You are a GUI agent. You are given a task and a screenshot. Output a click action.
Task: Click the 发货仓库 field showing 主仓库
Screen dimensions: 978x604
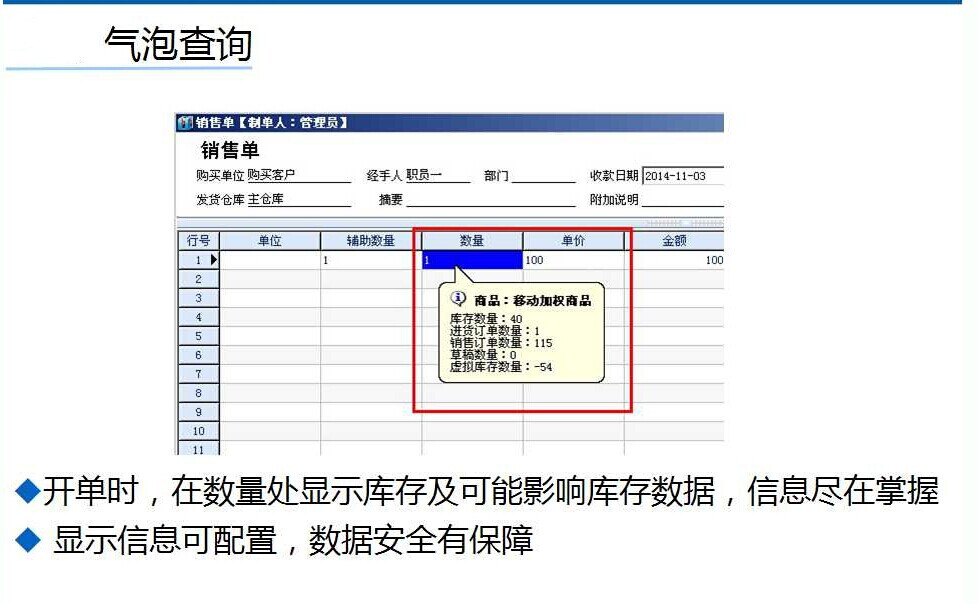pos(299,200)
